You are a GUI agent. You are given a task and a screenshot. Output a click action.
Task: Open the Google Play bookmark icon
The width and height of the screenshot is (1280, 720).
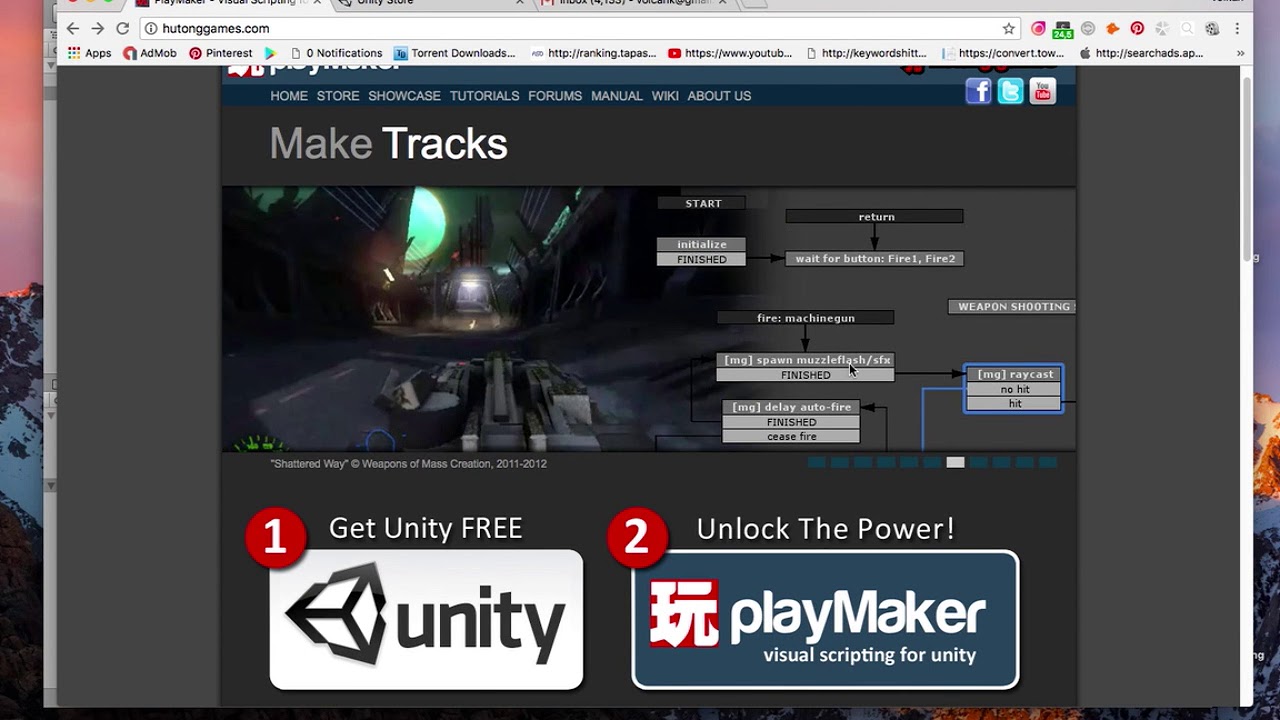pos(270,53)
